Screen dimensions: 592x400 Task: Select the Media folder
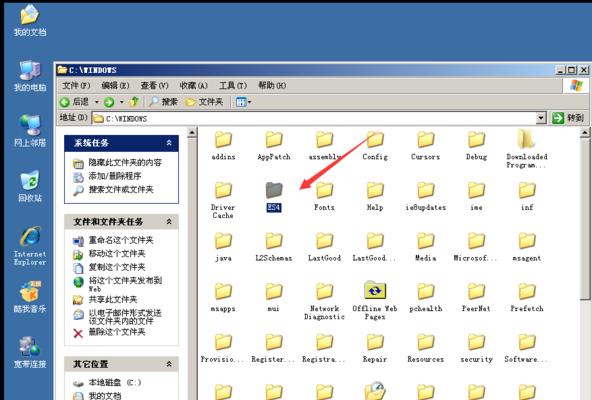click(x=426, y=247)
